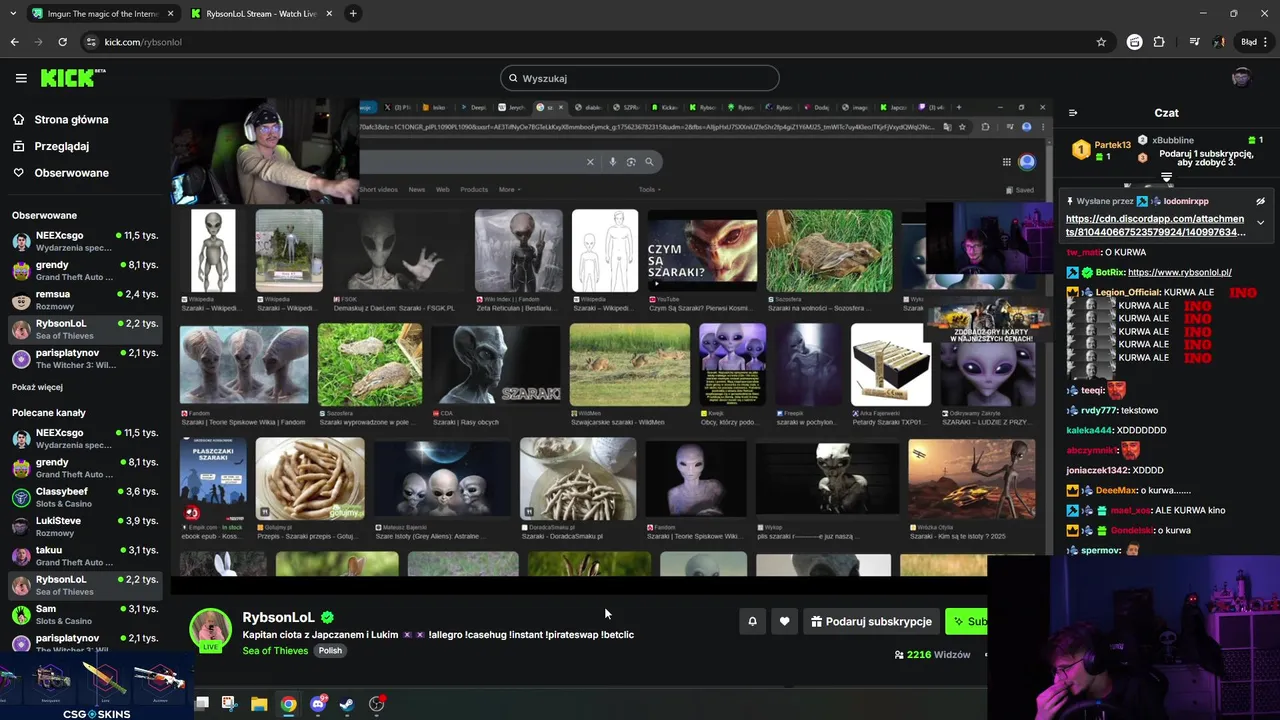Open OBS from the taskbar
The height and width of the screenshot is (720, 1280).
tap(376, 704)
